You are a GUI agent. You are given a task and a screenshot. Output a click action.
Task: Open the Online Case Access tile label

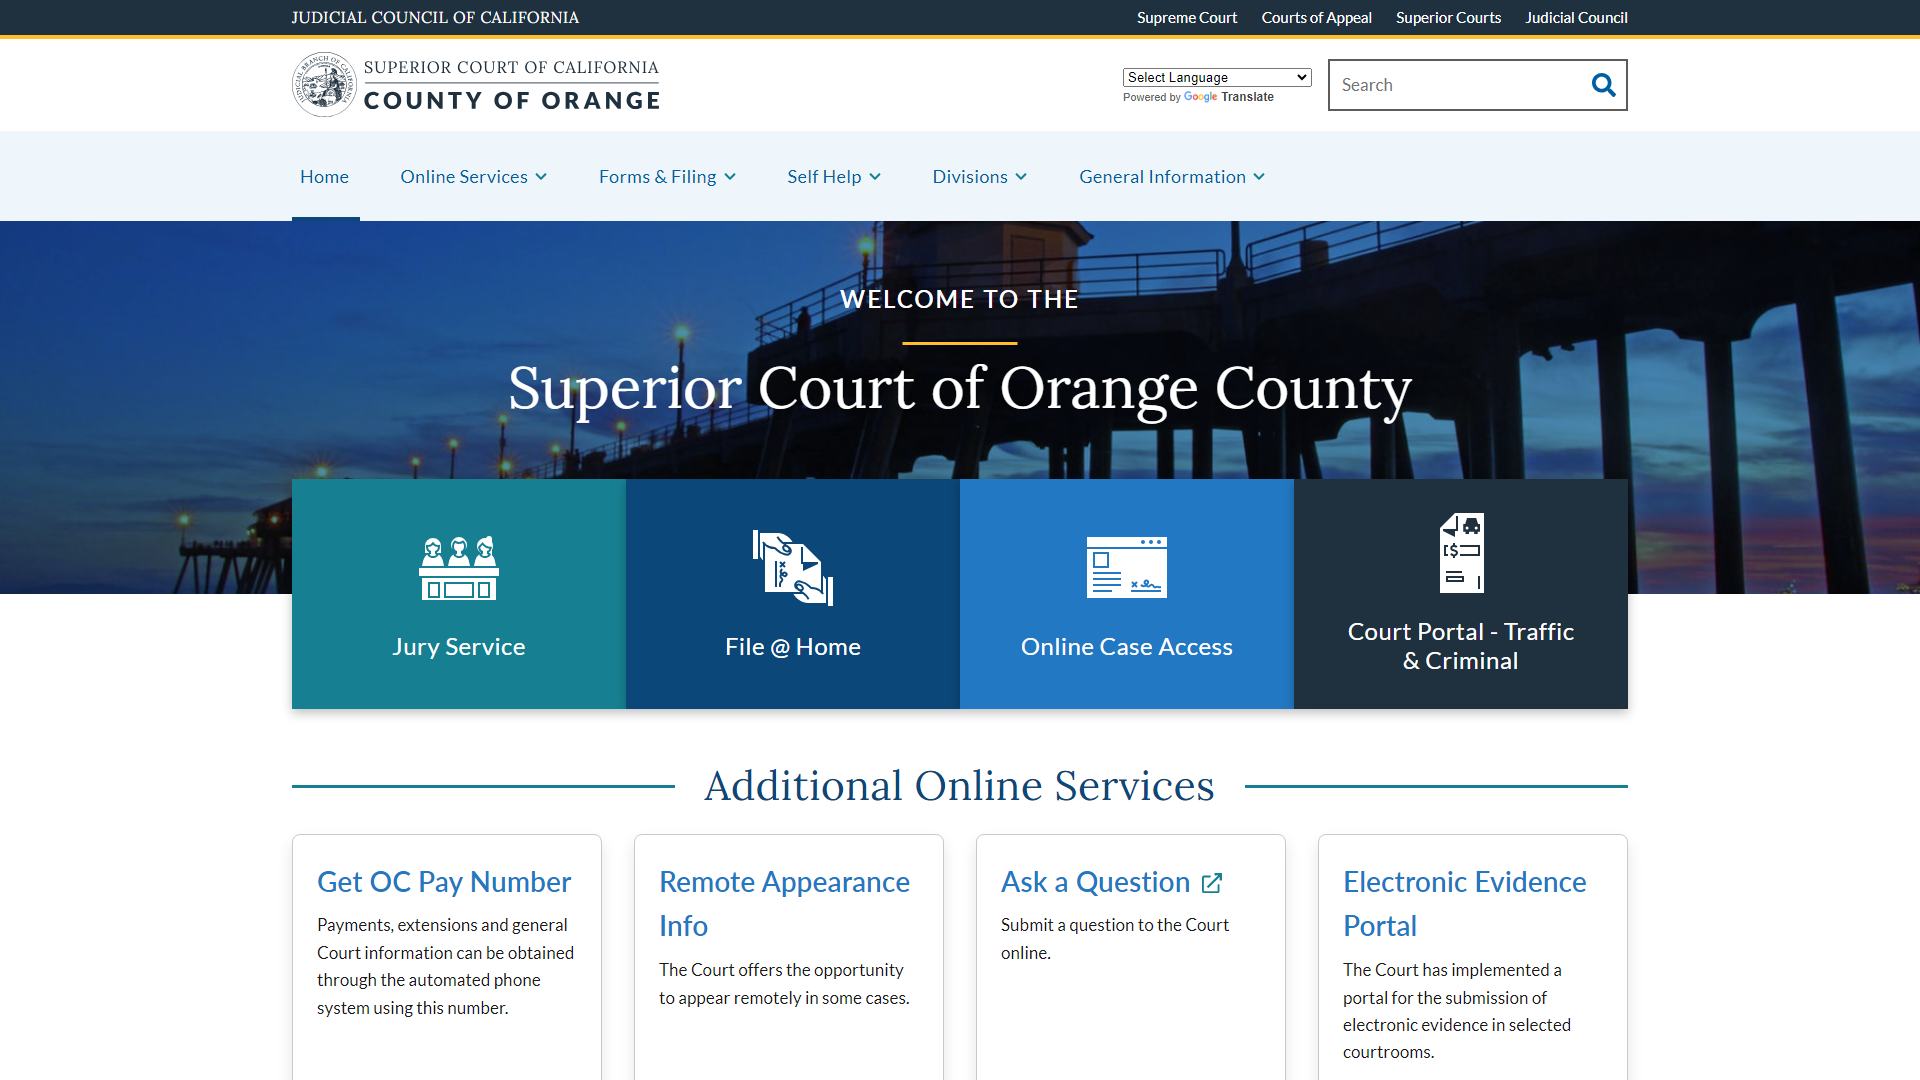pyautogui.click(x=1127, y=647)
